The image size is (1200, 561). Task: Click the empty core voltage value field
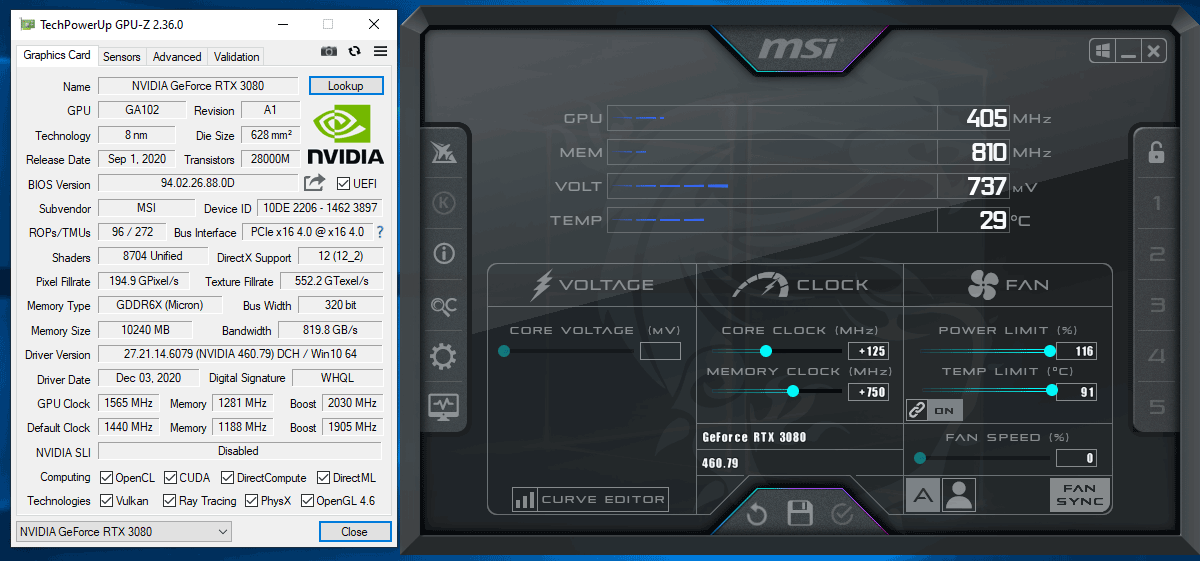pos(660,351)
